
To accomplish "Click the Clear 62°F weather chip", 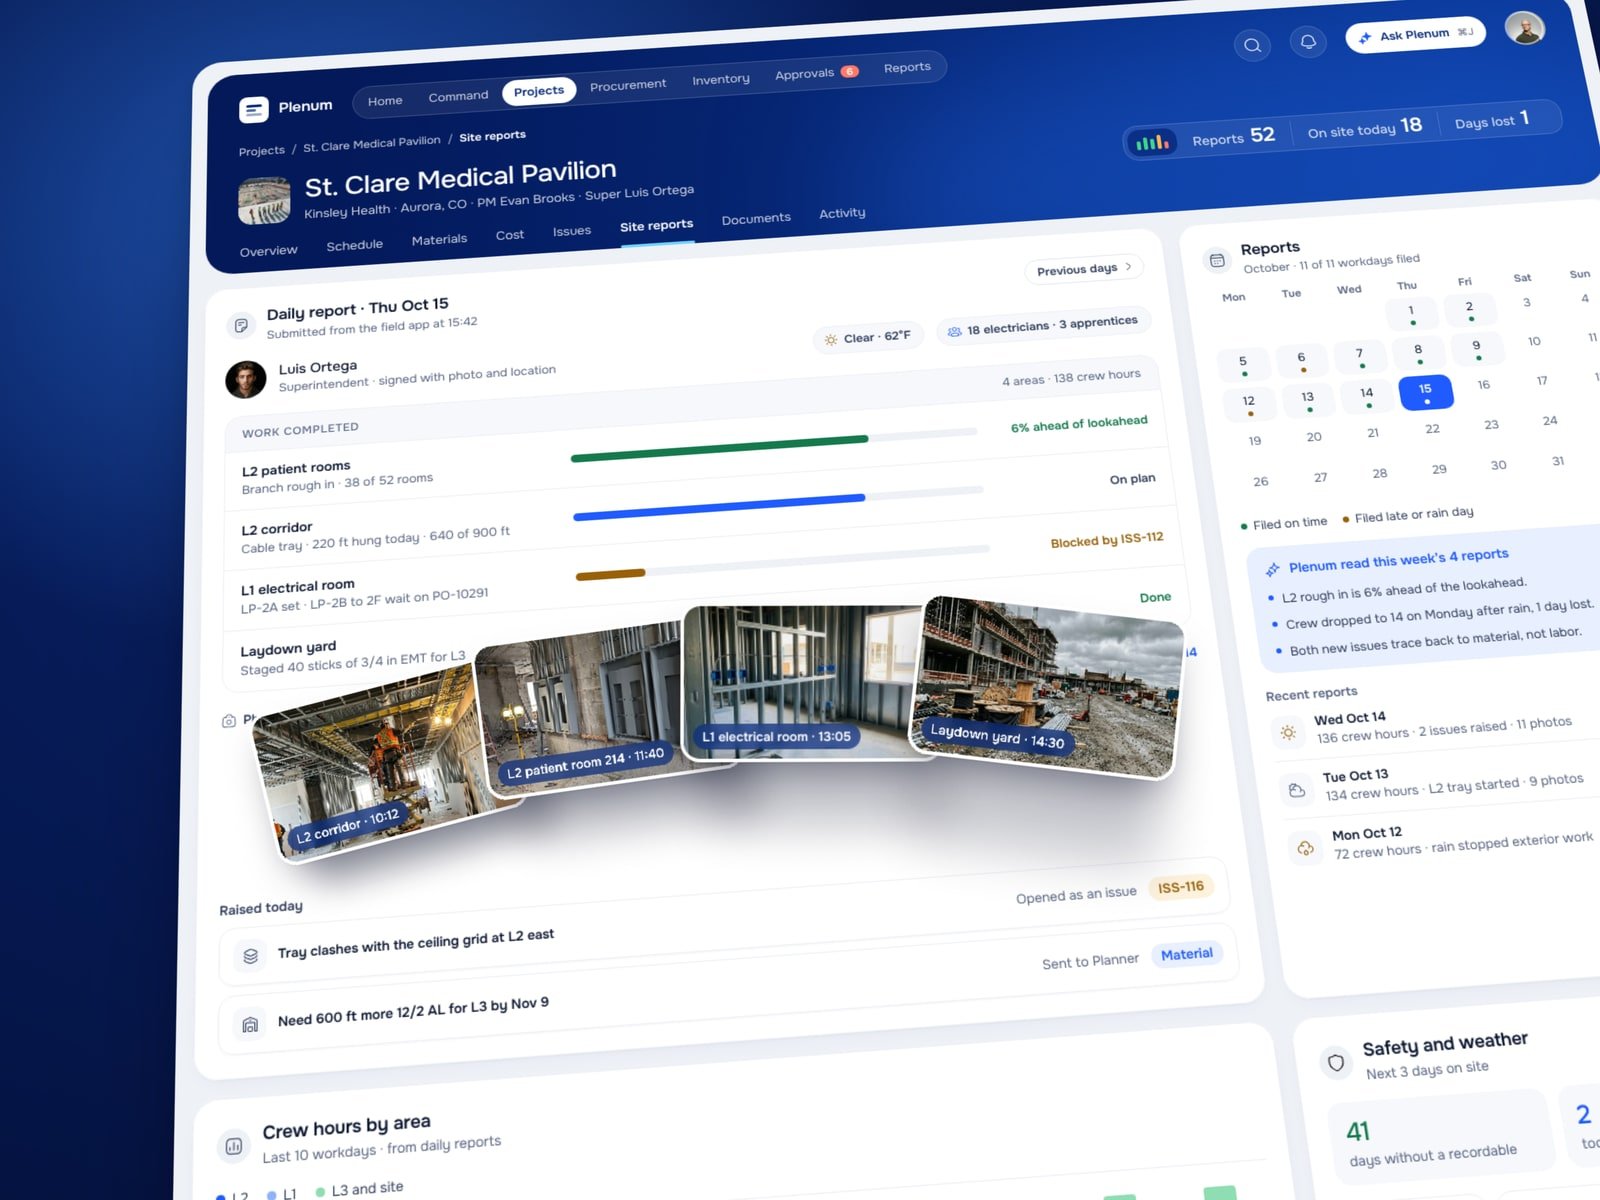I will click(867, 337).
